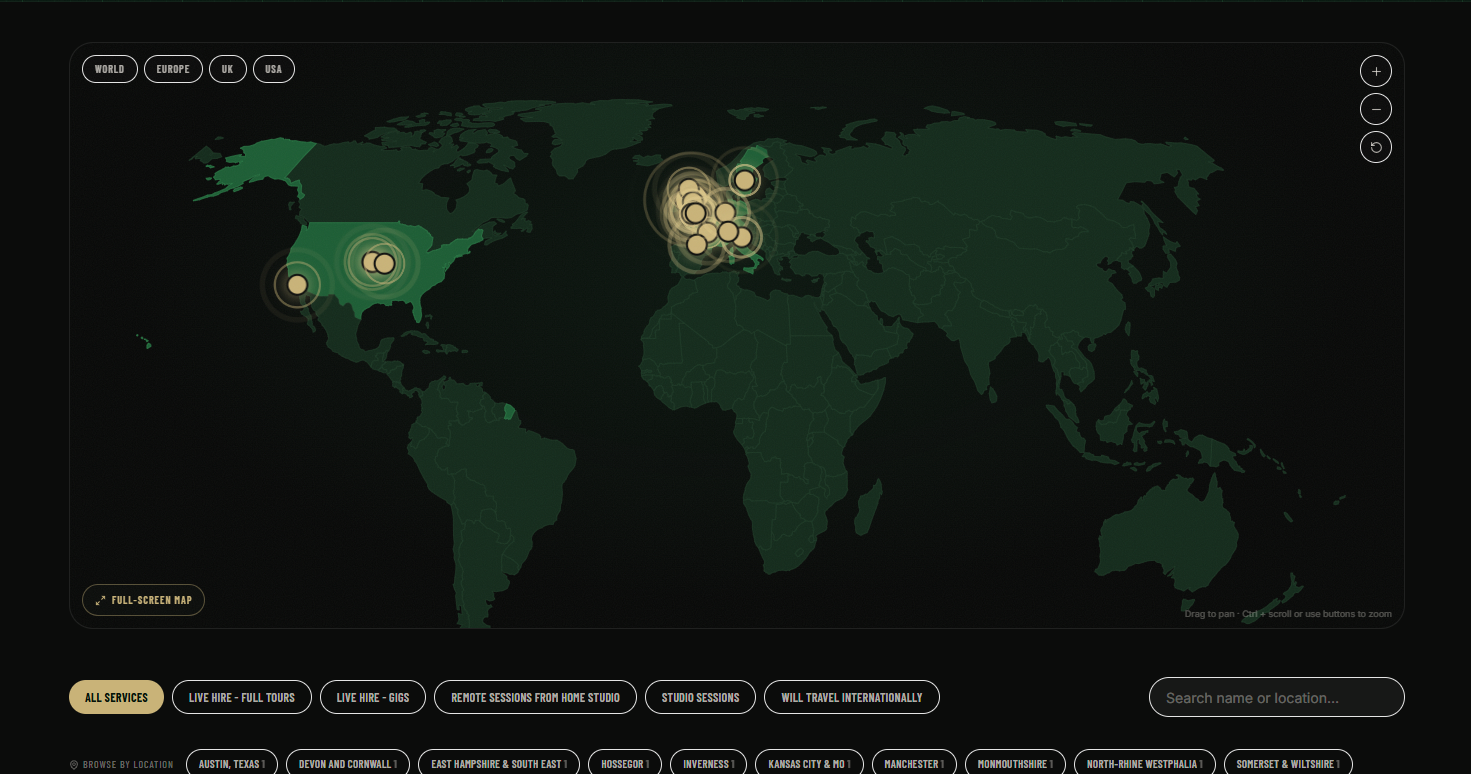Zoom in on the map with plus button
The image size is (1471, 774).
(1376, 72)
